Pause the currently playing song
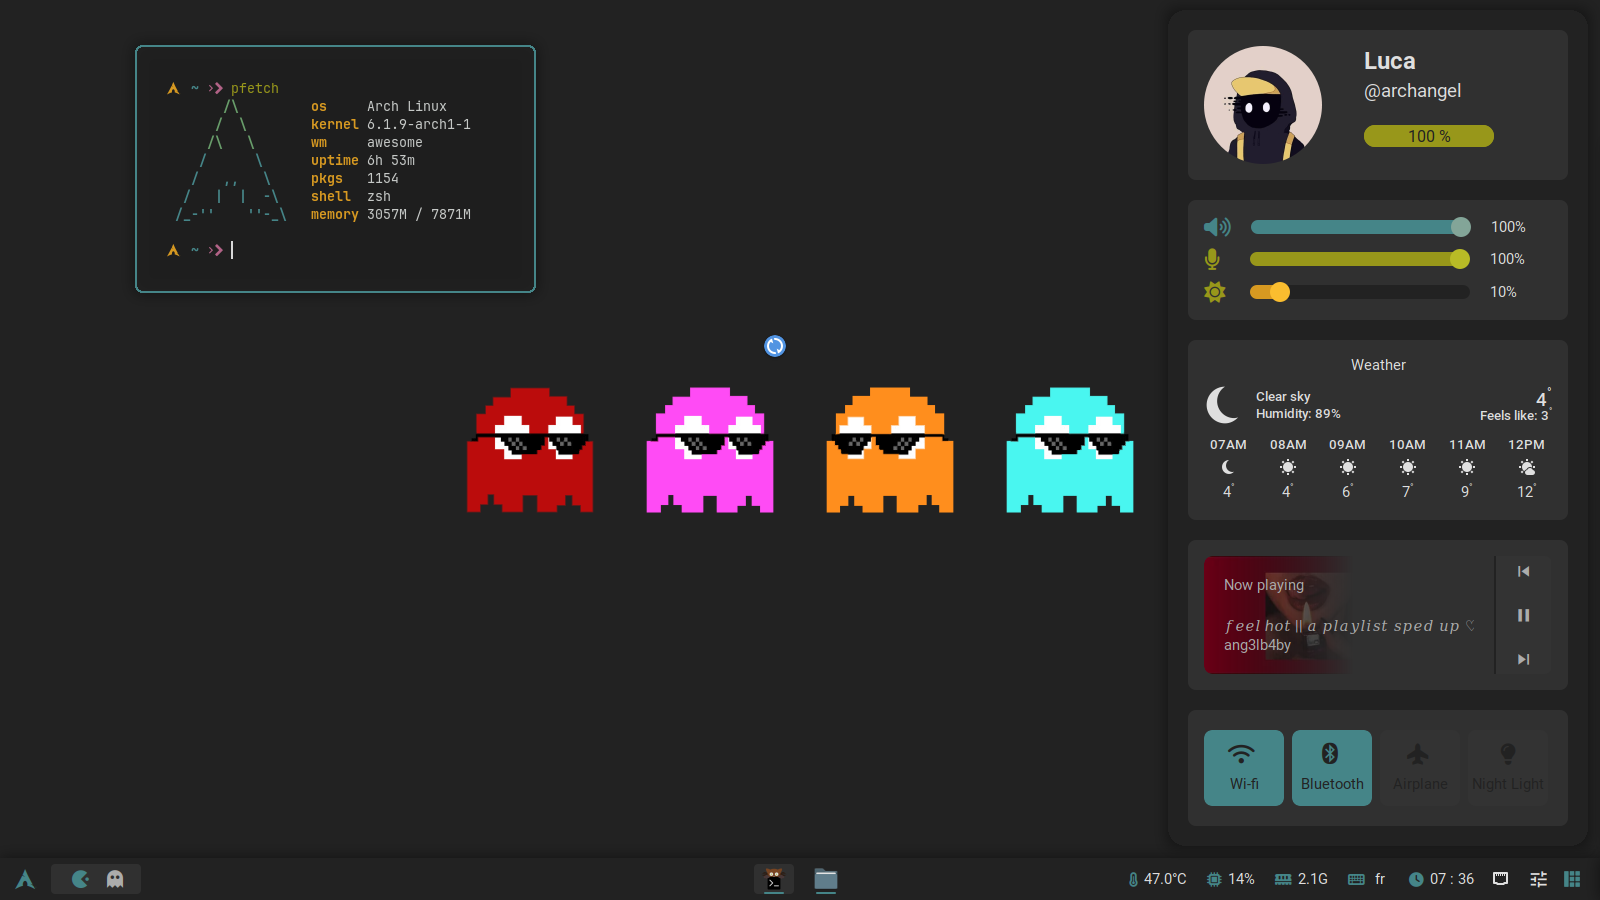Viewport: 1600px width, 900px height. point(1523,615)
